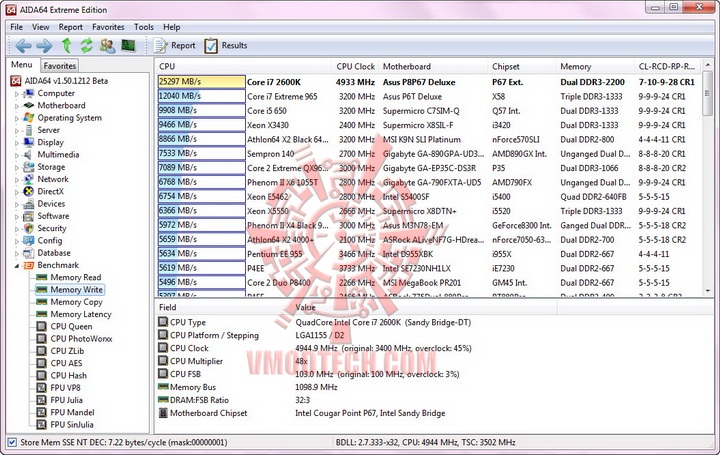Click the Back navigation arrow
720x455 pixels.
pos(23,45)
